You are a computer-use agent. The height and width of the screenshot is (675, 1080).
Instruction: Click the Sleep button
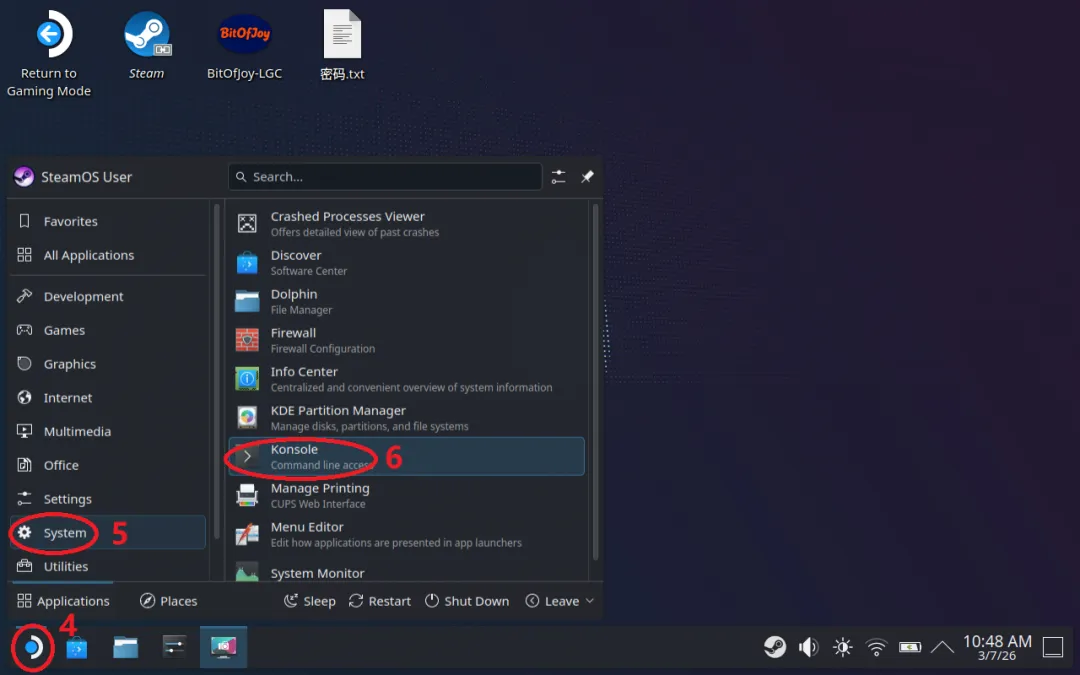[310, 601]
